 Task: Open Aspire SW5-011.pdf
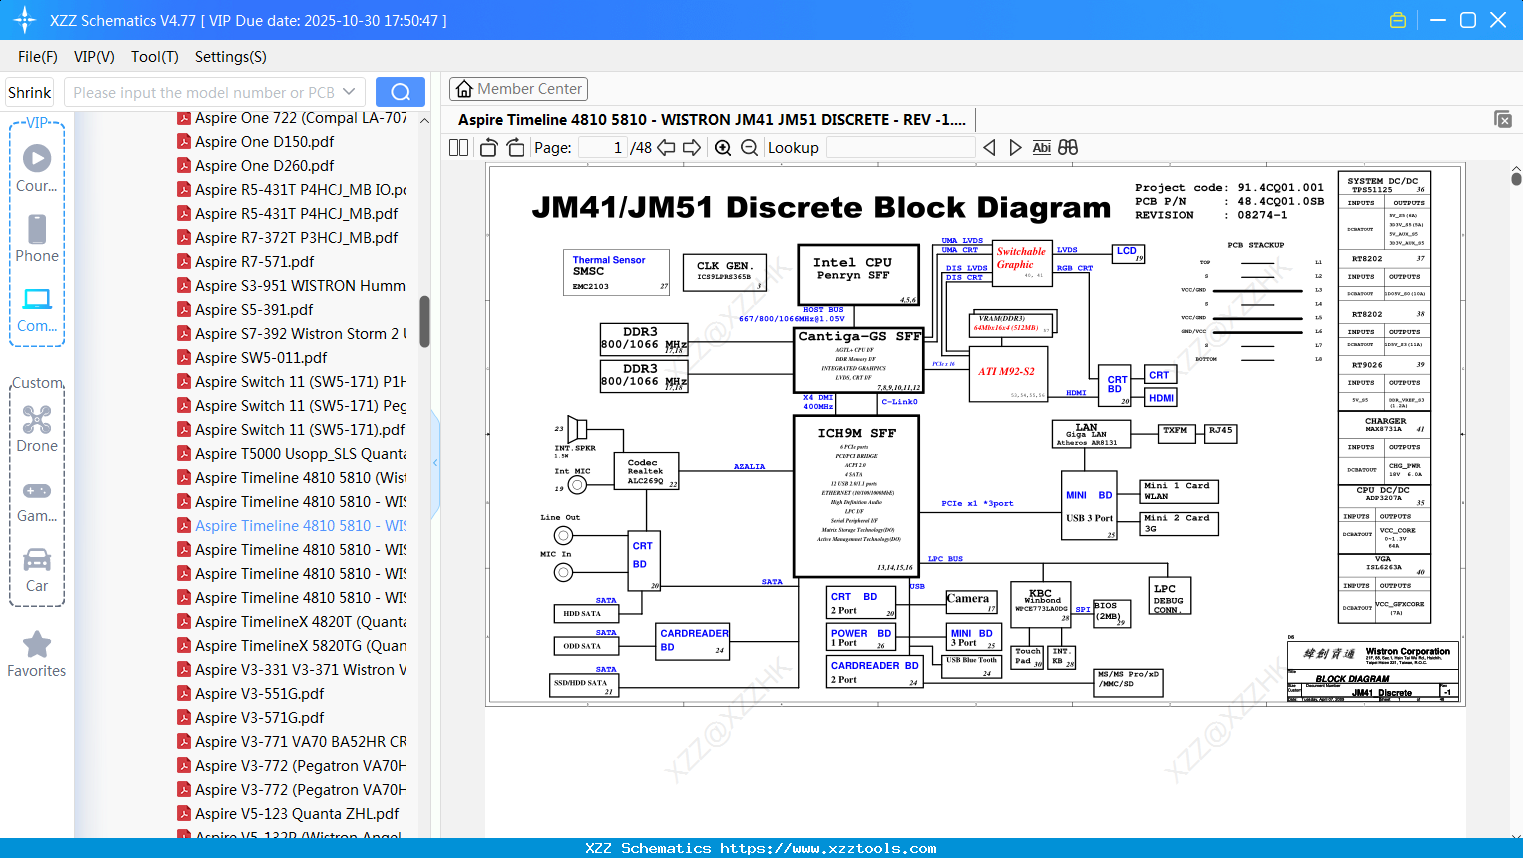pyautogui.click(x=262, y=358)
